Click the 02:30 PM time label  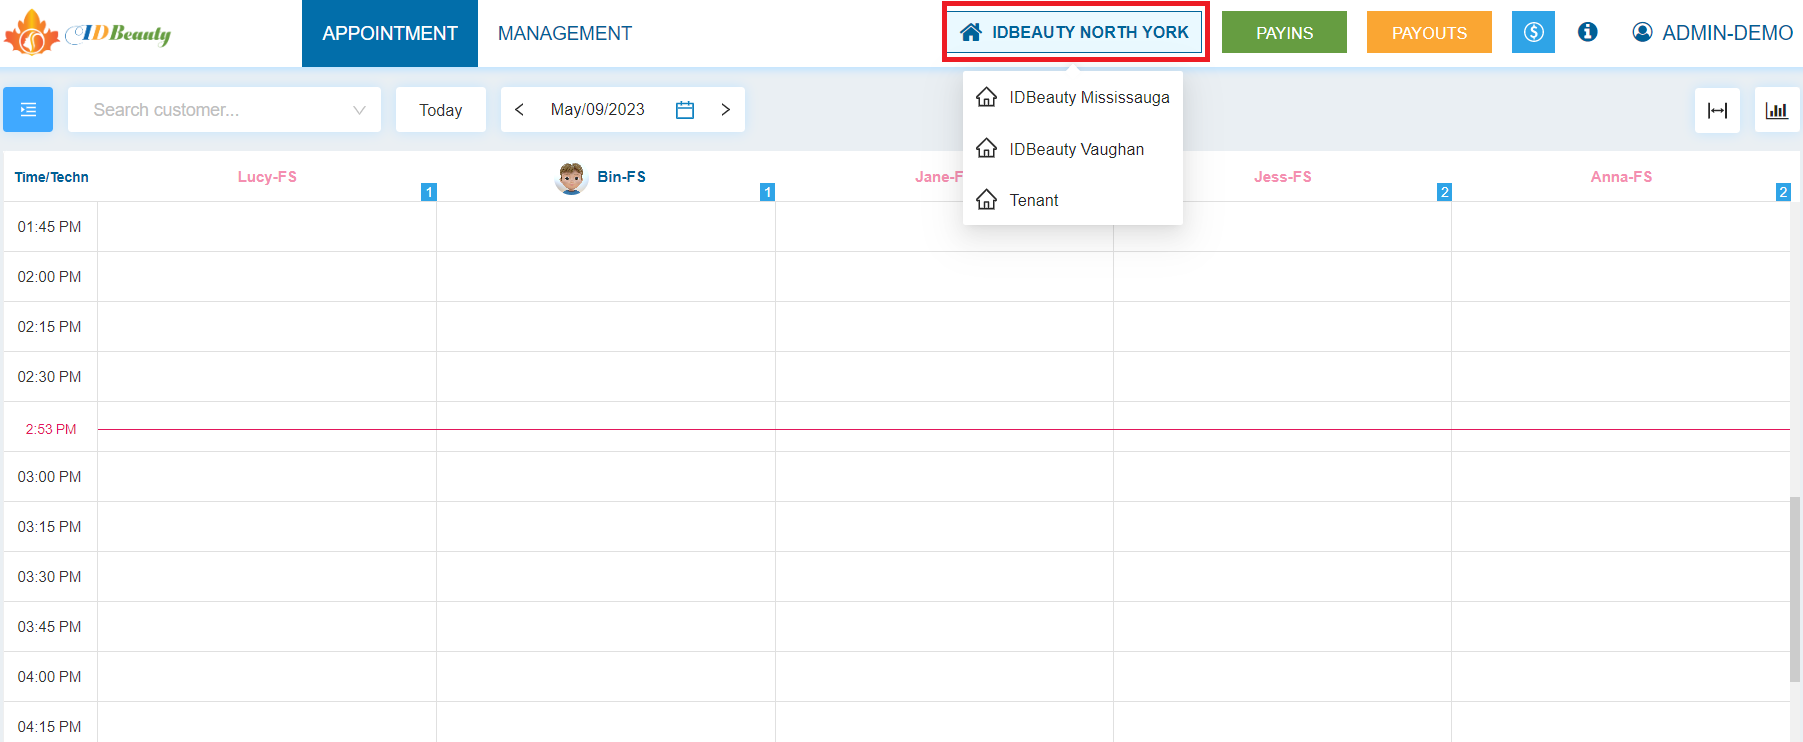tap(49, 377)
